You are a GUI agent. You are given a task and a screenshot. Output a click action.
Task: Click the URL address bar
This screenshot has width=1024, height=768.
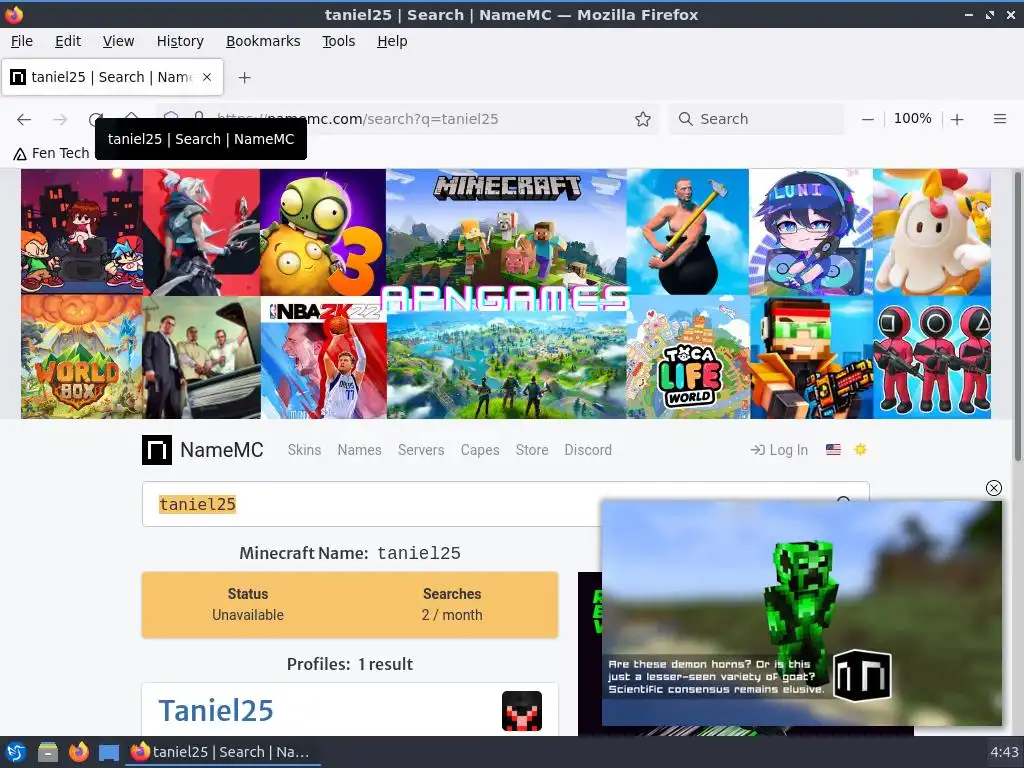coord(406,119)
